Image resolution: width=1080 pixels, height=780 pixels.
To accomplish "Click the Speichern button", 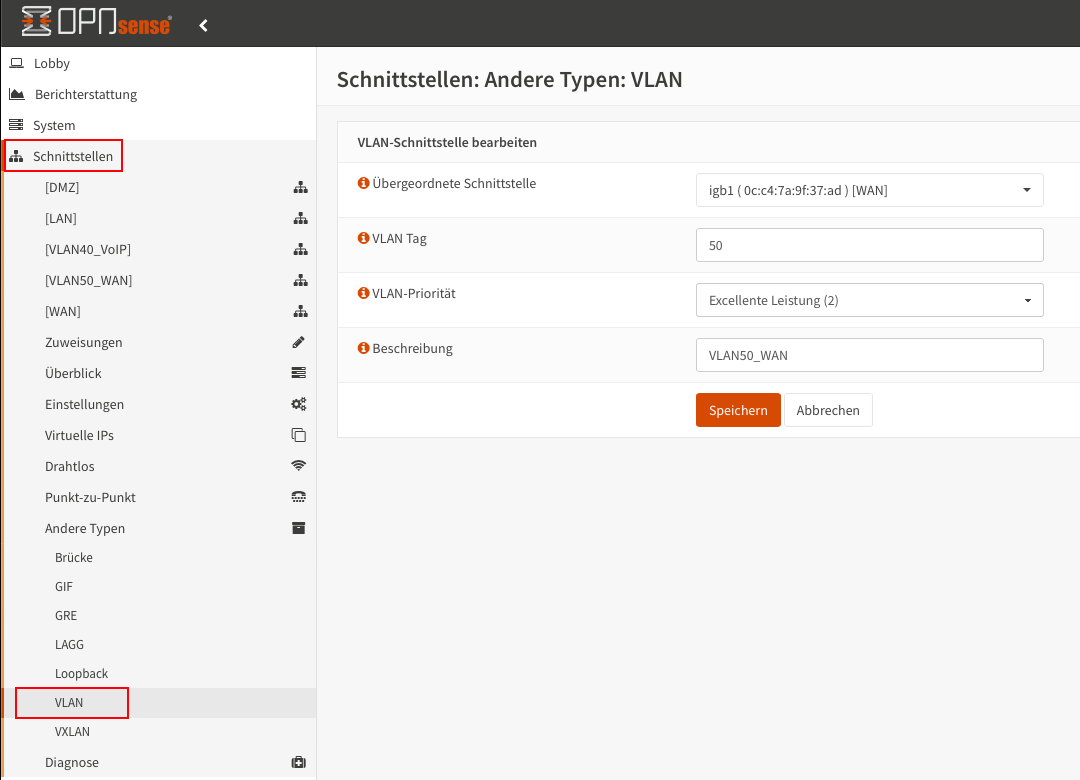I will point(738,410).
